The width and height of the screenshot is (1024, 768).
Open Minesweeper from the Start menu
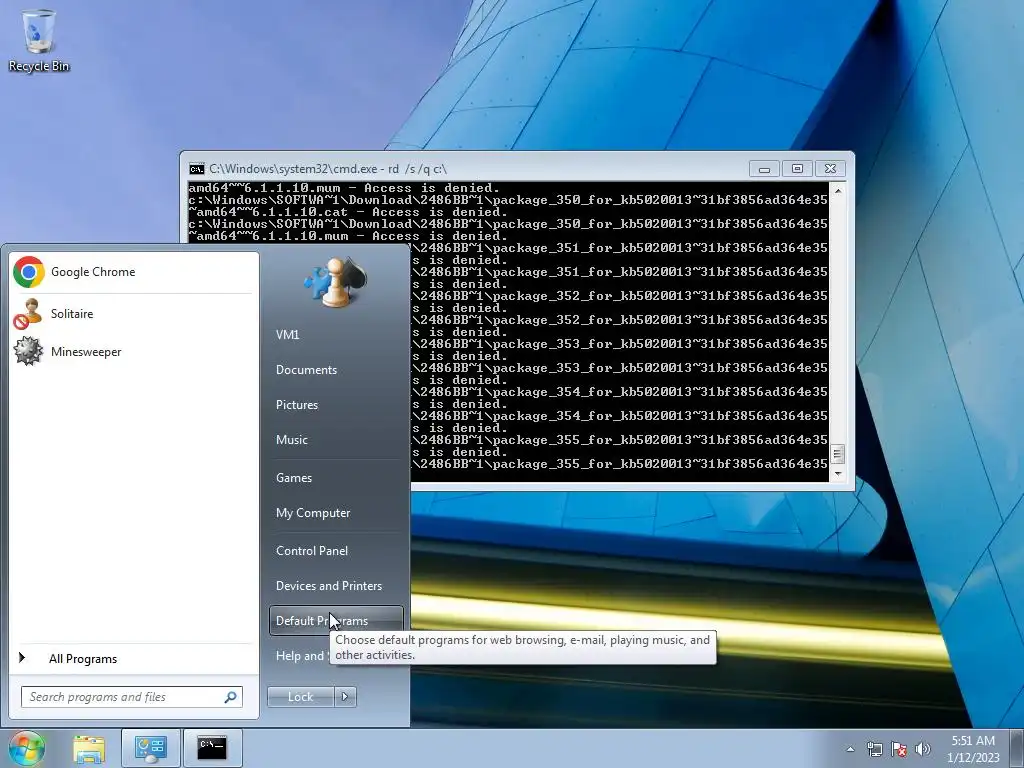tap(134, 351)
